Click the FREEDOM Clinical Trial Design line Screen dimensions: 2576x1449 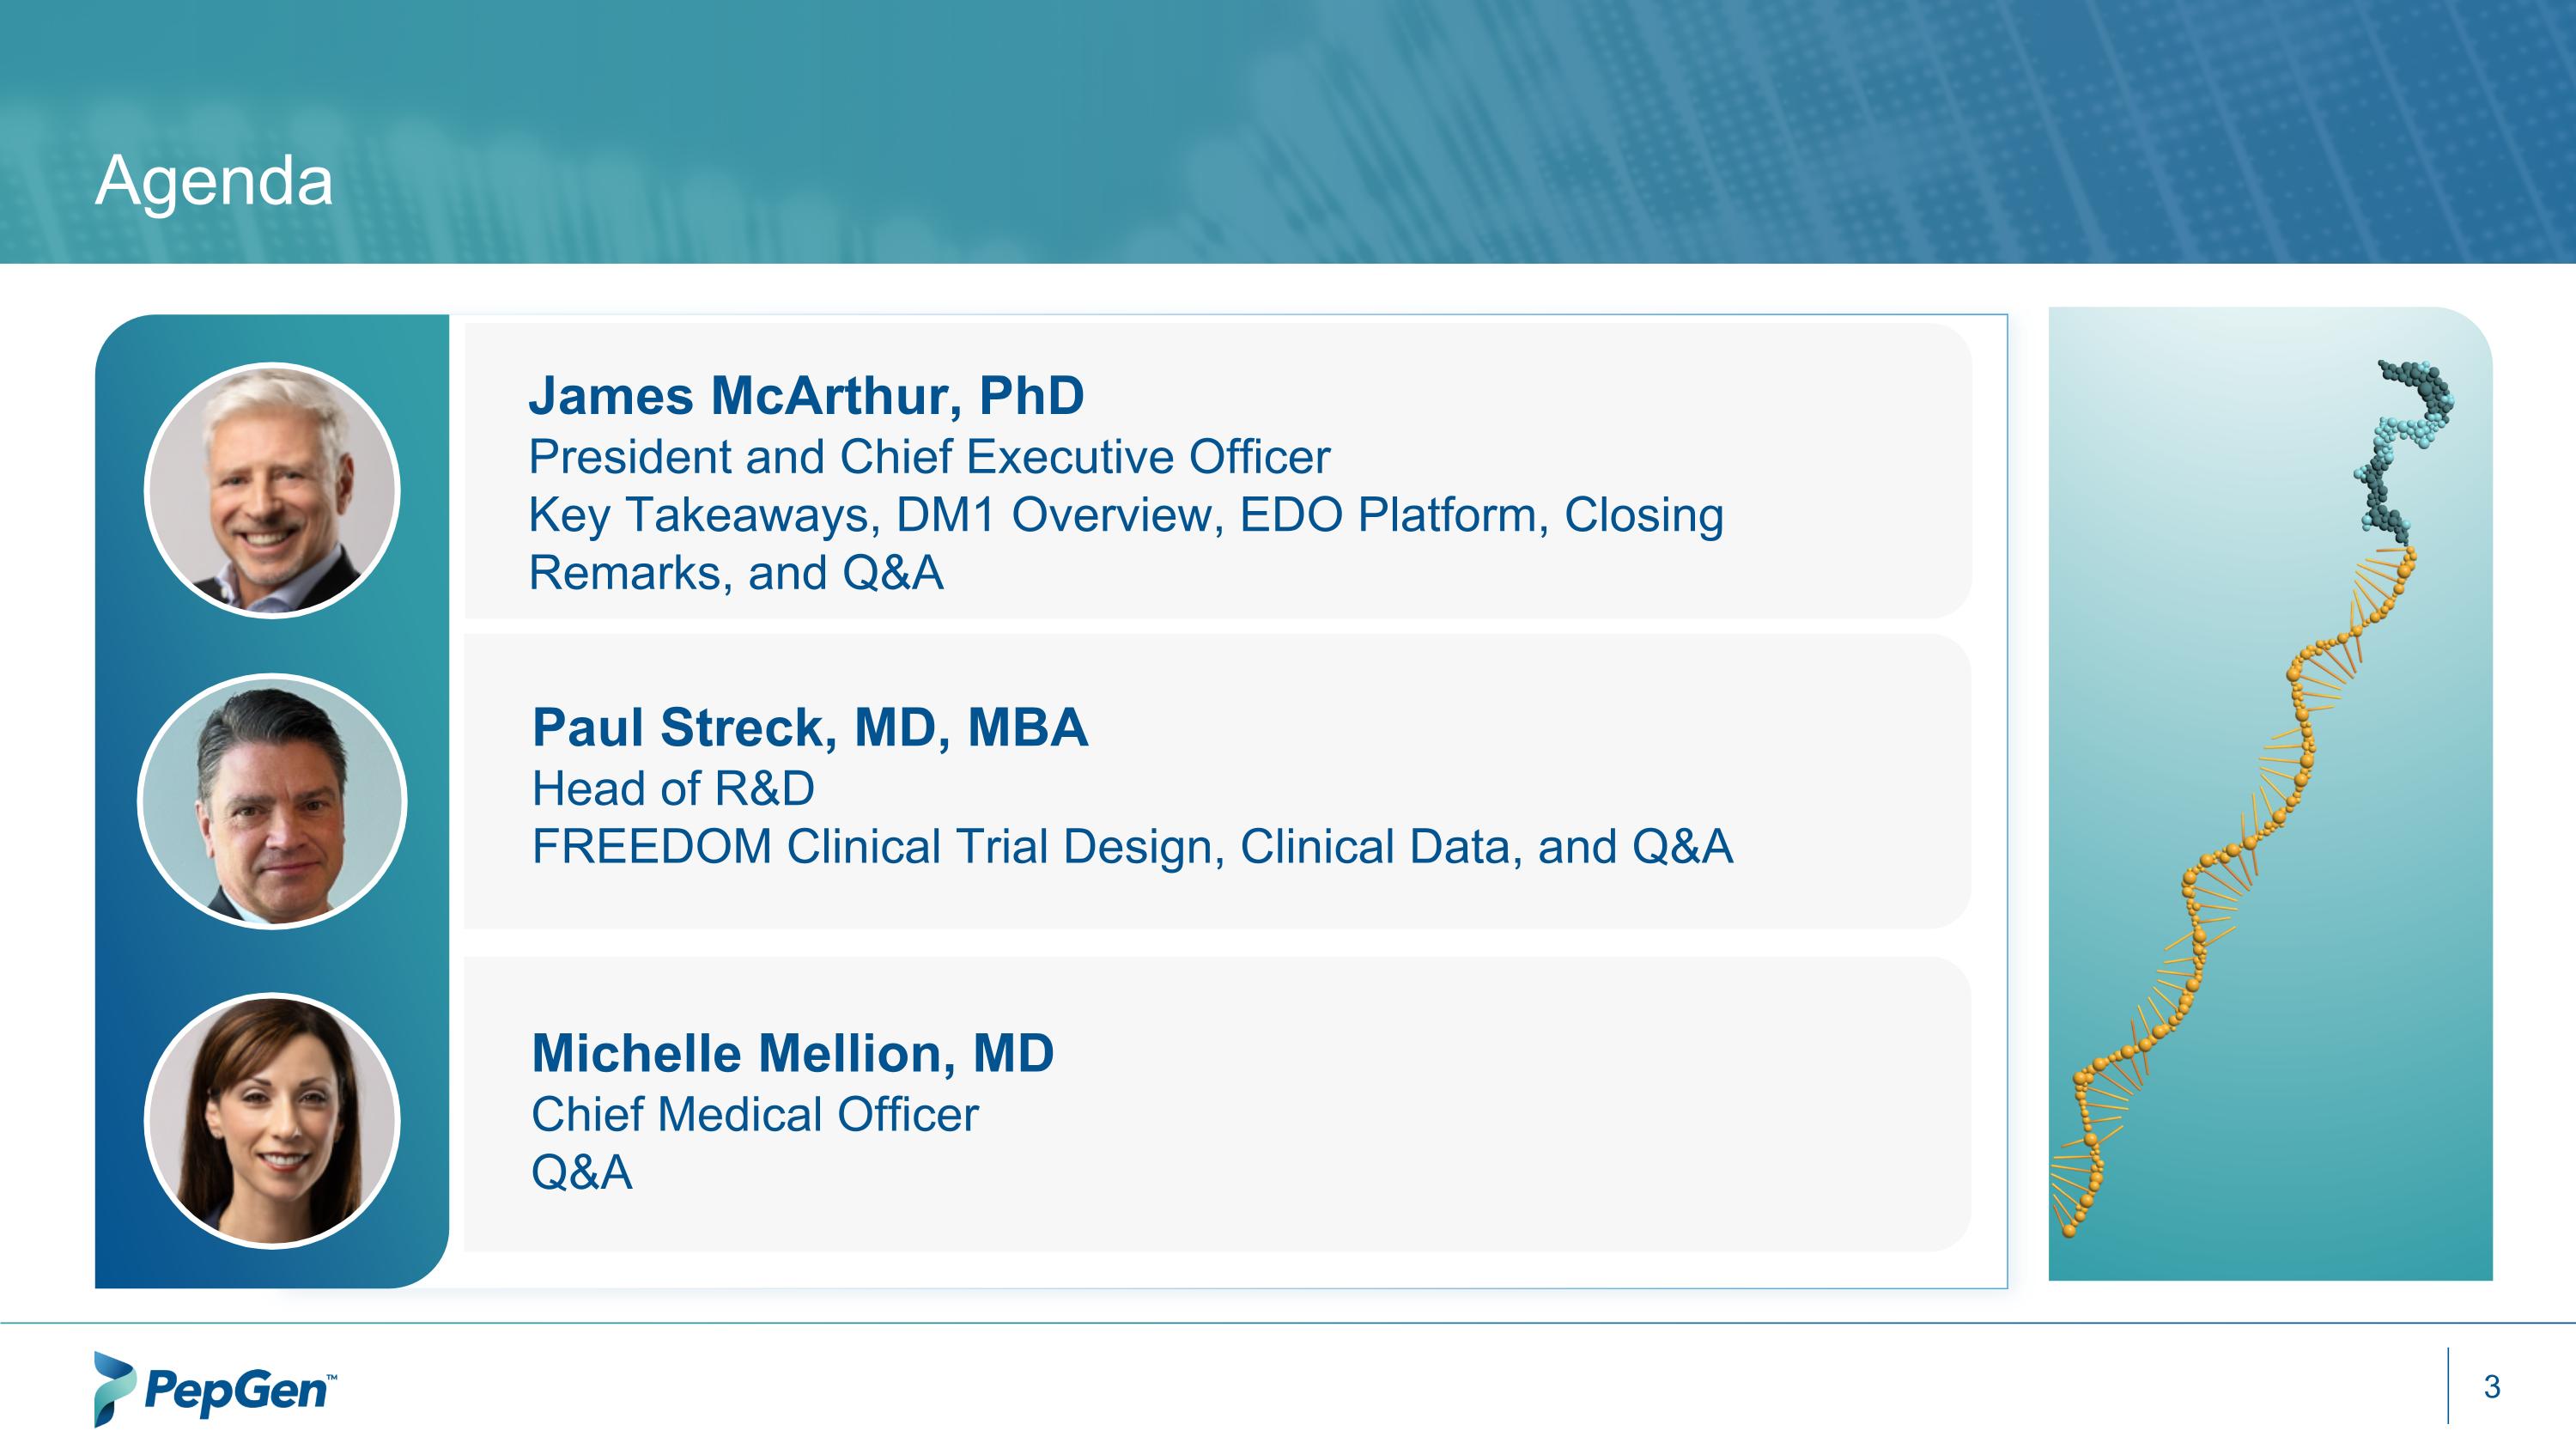tap(1131, 846)
